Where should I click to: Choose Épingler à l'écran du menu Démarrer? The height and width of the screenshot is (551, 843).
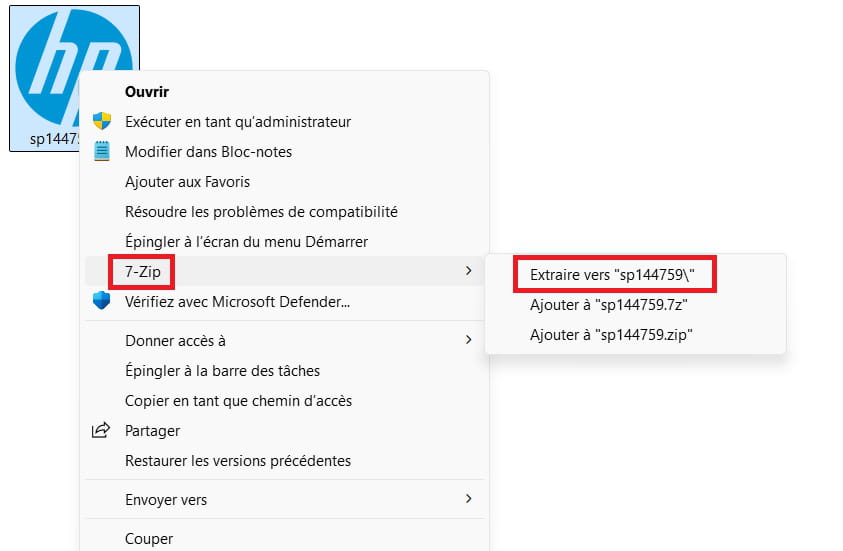tap(246, 242)
